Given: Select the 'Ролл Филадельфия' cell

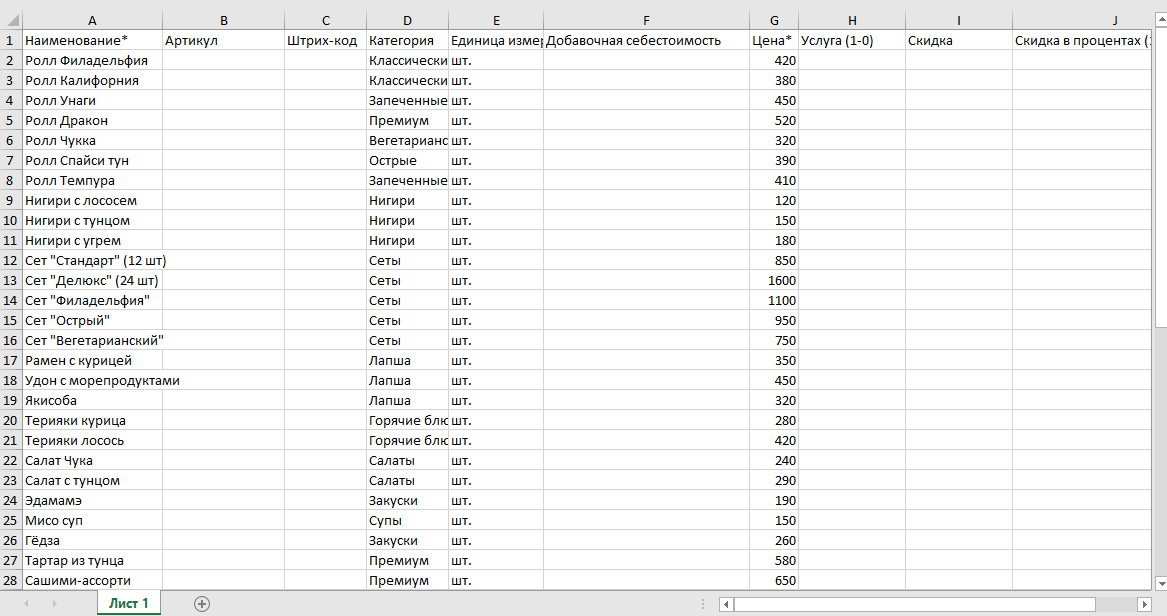Looking at the screenshot, I should click(x=93, y=60).
